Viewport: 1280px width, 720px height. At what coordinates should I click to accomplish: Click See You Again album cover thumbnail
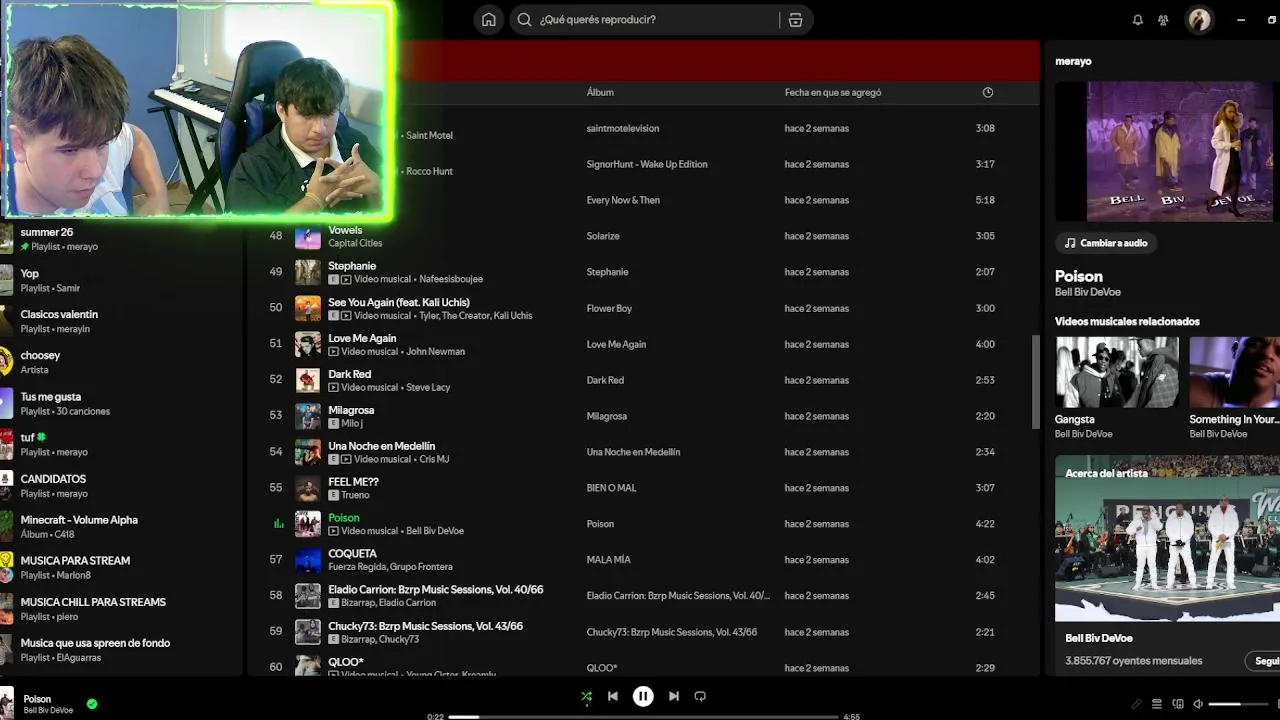[308, 308]
